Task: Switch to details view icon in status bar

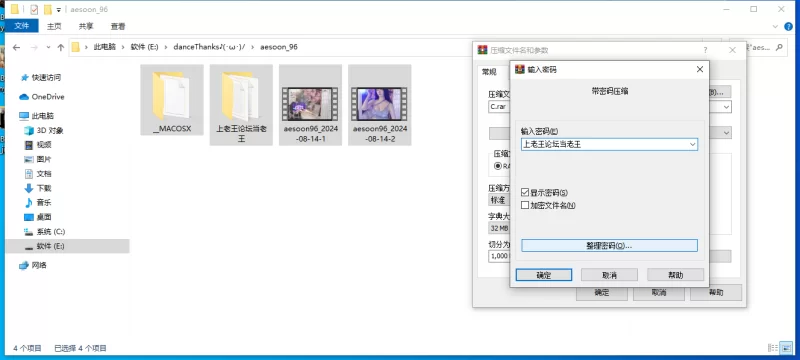Action: (773, 348)
